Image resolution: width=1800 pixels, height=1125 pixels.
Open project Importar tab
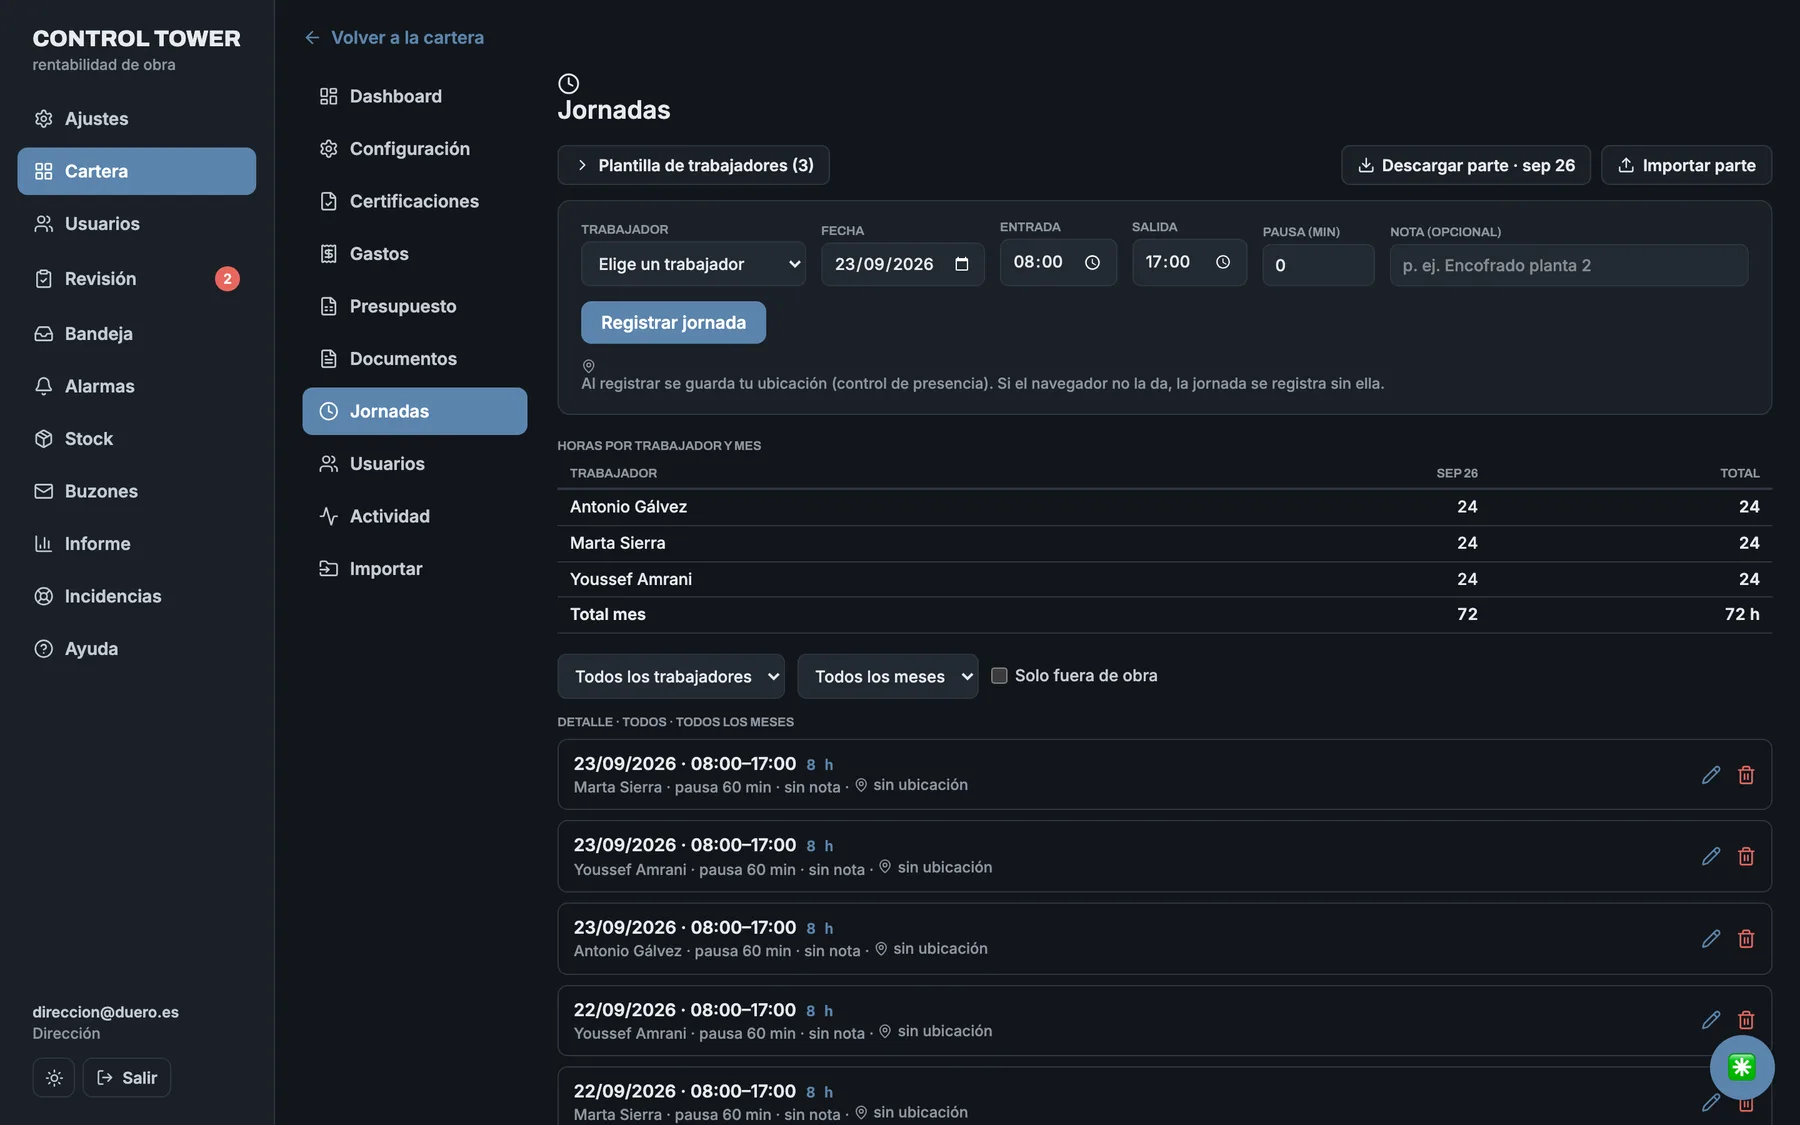[x=414, y=569]
